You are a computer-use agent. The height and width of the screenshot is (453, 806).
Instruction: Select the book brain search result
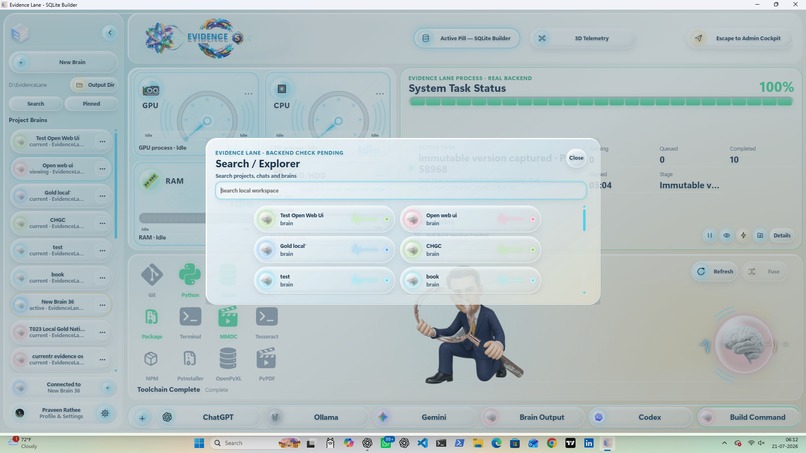tap(470, 280)
